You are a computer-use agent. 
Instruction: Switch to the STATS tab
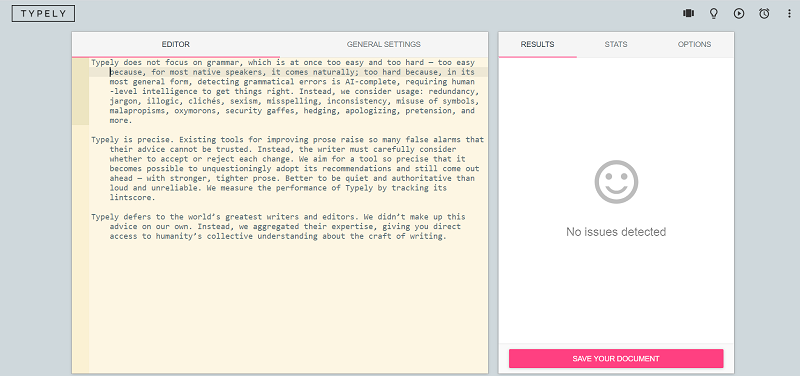pyautogui.click(x=616, y=44)
